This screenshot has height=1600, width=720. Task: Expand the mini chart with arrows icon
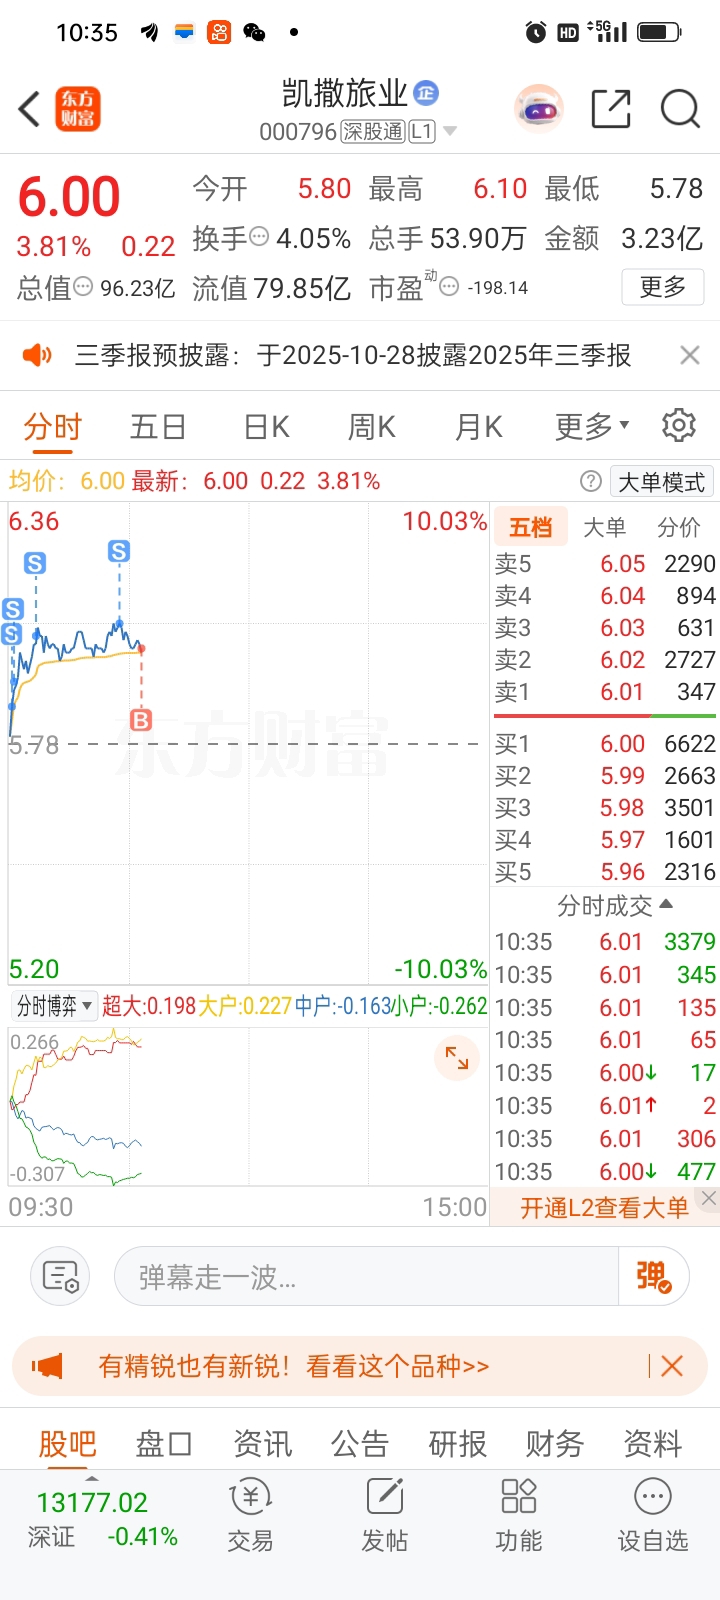click(x=457, y=1058)
